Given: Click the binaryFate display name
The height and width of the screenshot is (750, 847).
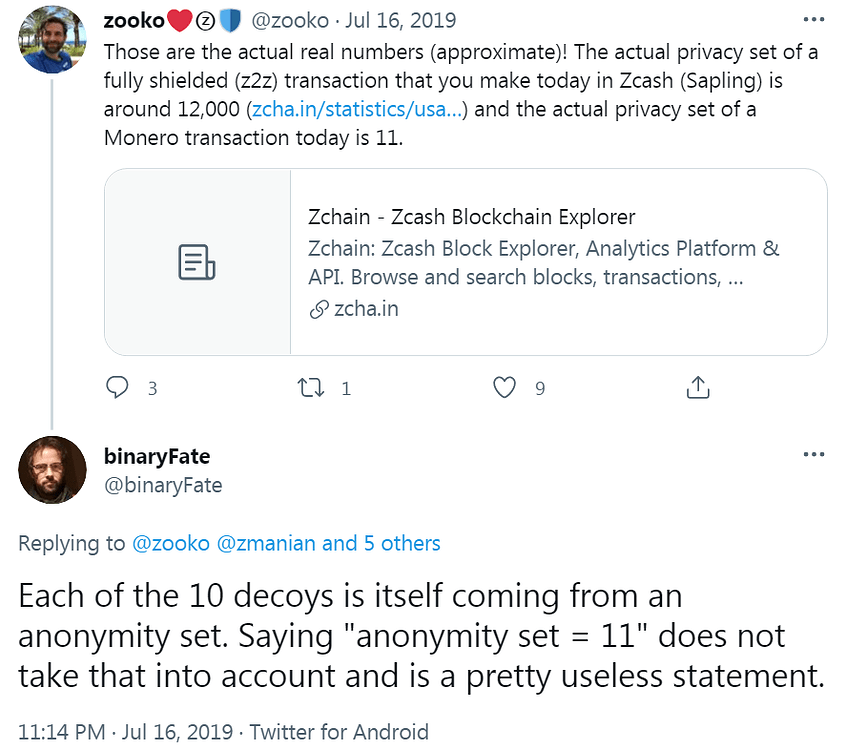Looking at the screenshot, I should point(156,456).
